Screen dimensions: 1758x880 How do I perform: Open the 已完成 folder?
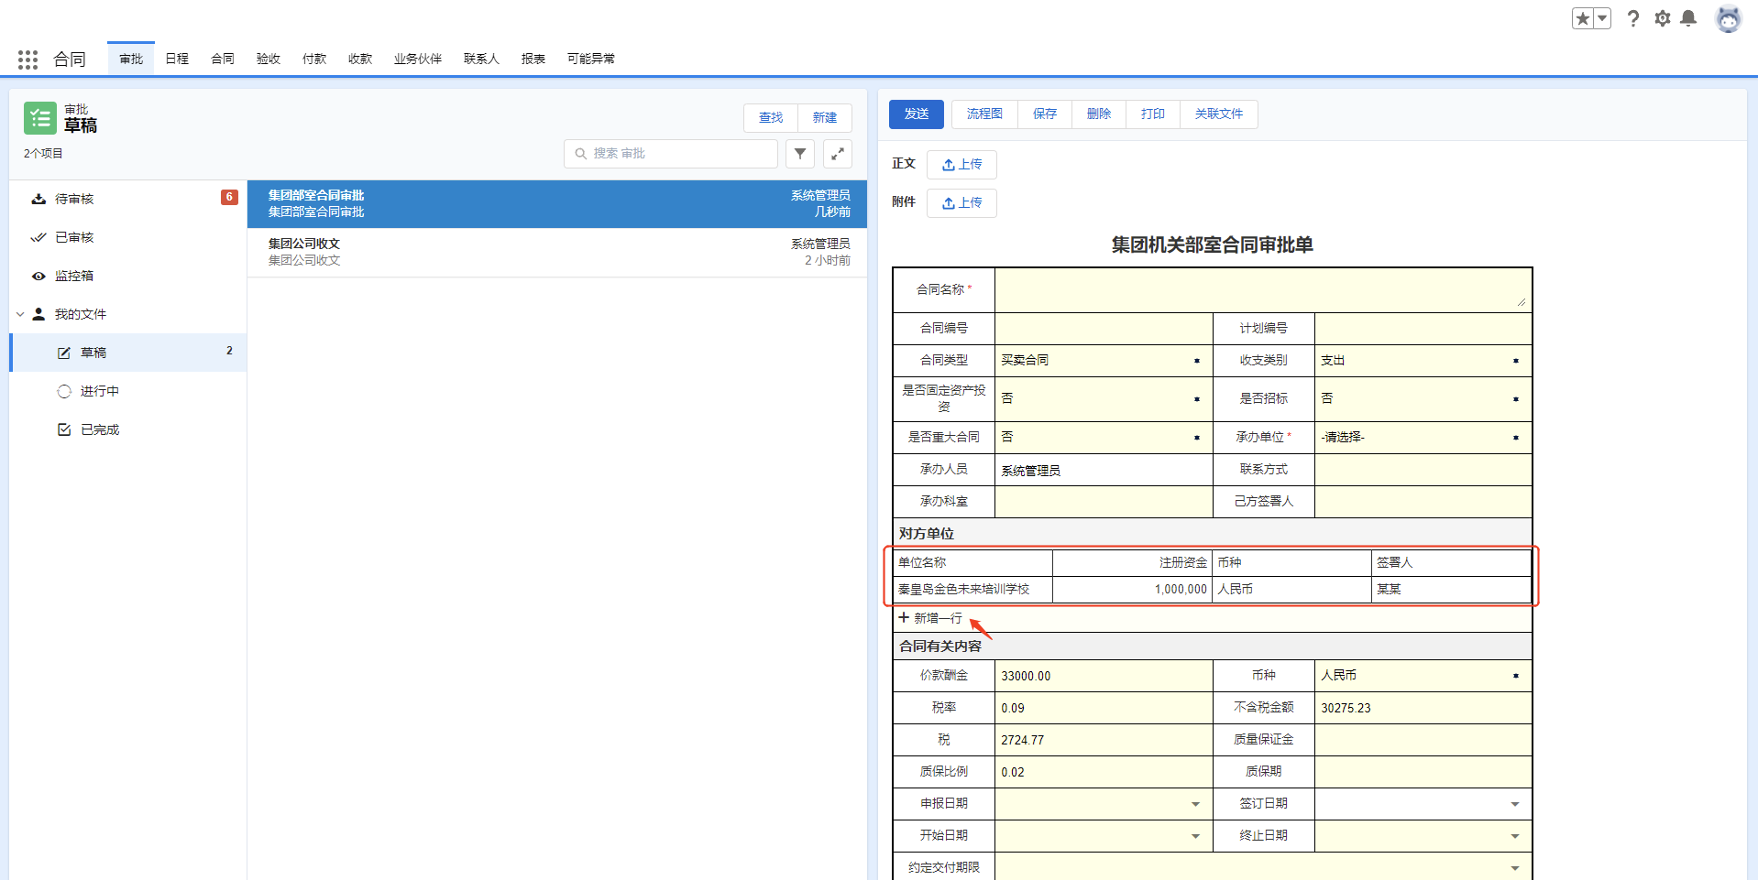point(128,430)
